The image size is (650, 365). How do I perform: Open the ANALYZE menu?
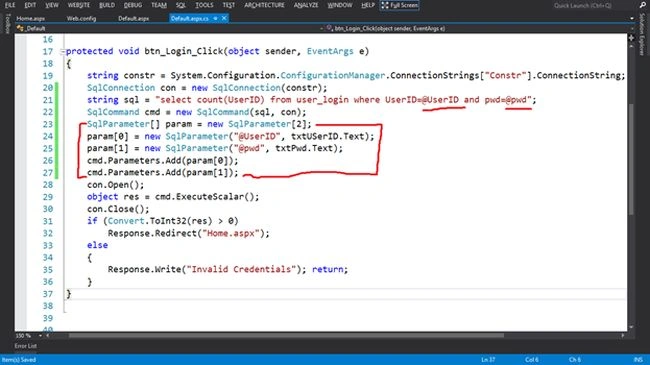306,5
